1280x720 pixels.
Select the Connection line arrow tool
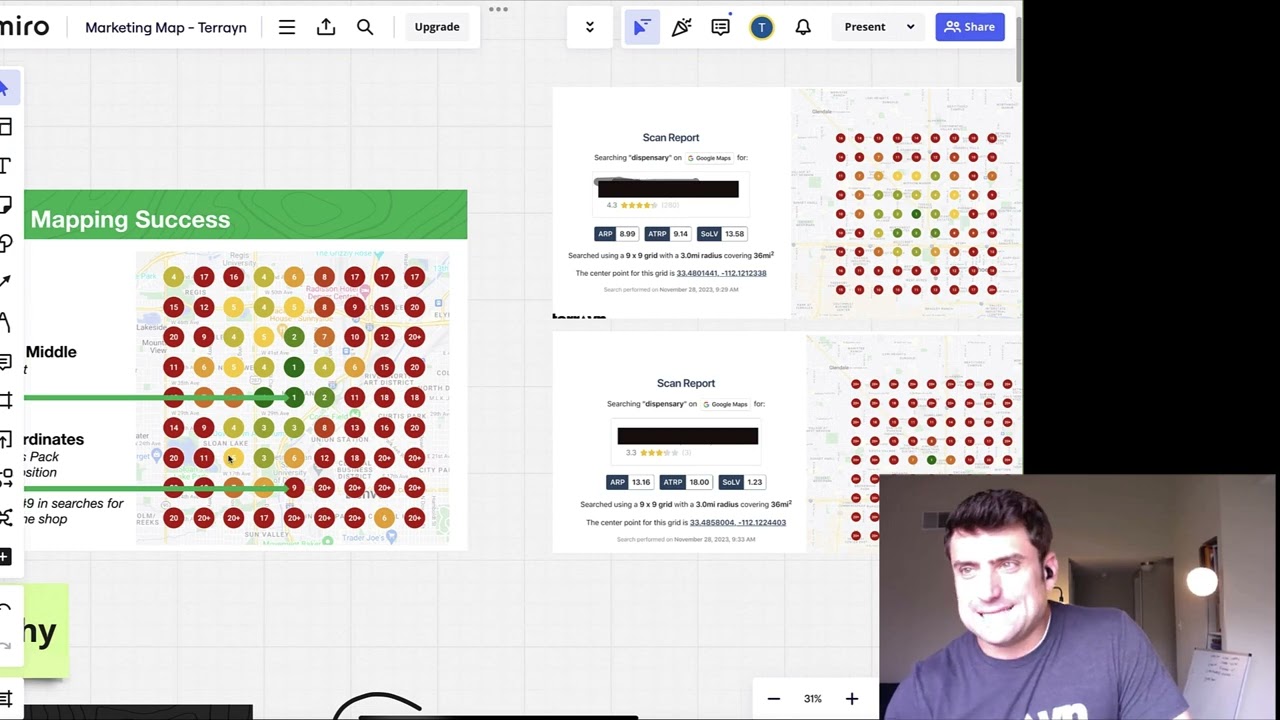click(x=5, y=282)
